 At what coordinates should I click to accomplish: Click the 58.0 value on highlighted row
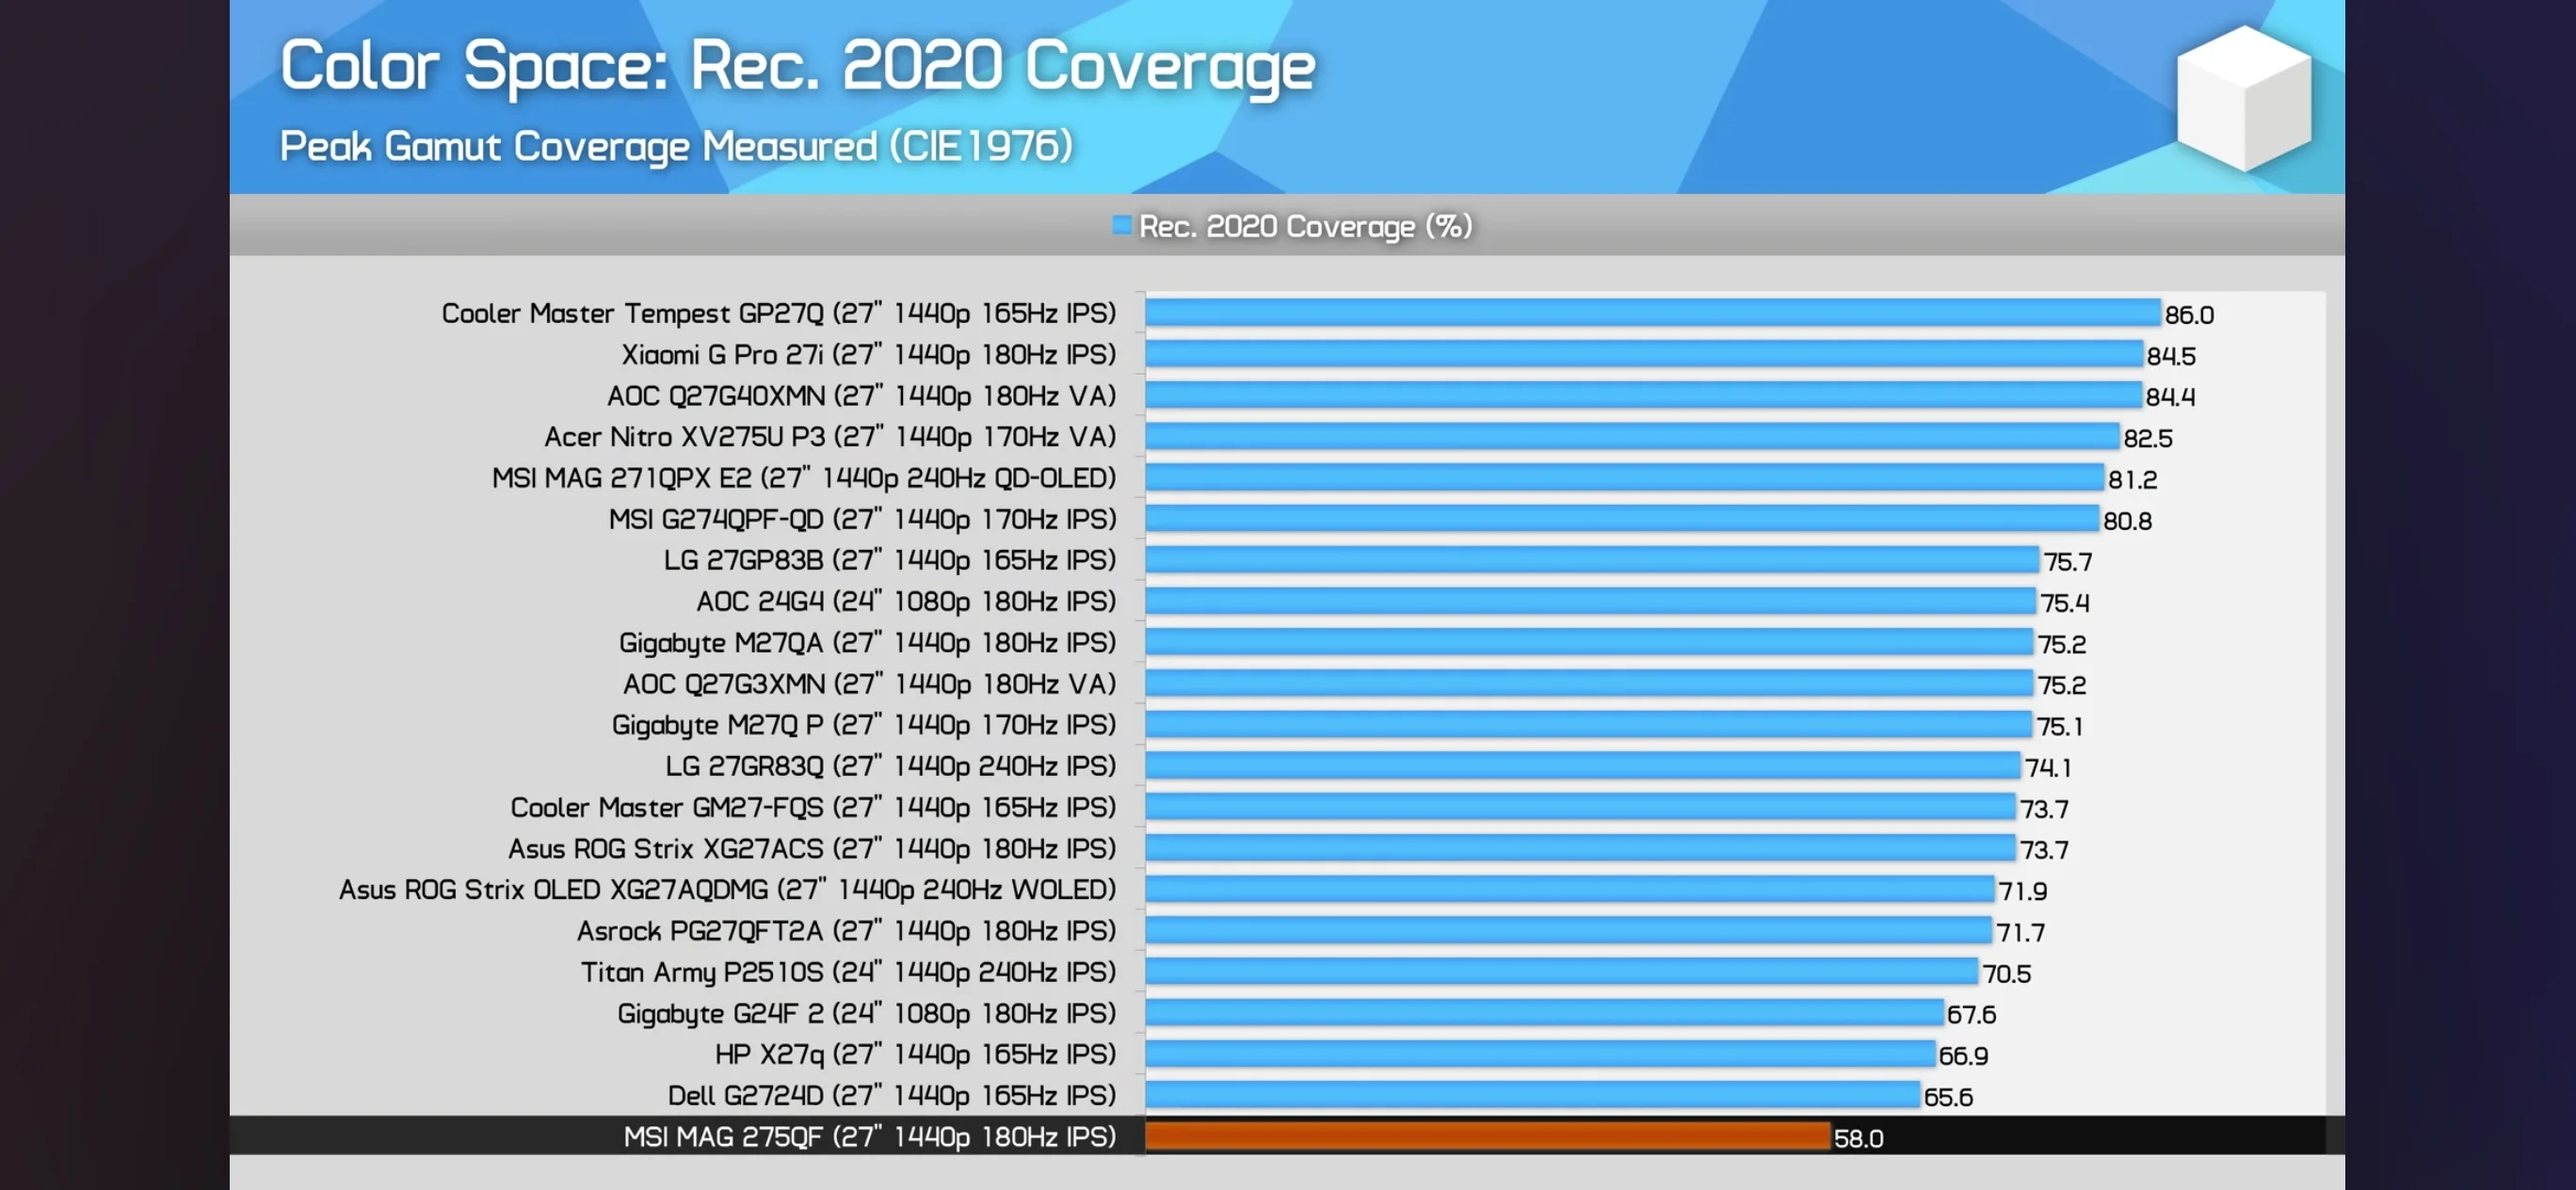tap(1857, 1138)
